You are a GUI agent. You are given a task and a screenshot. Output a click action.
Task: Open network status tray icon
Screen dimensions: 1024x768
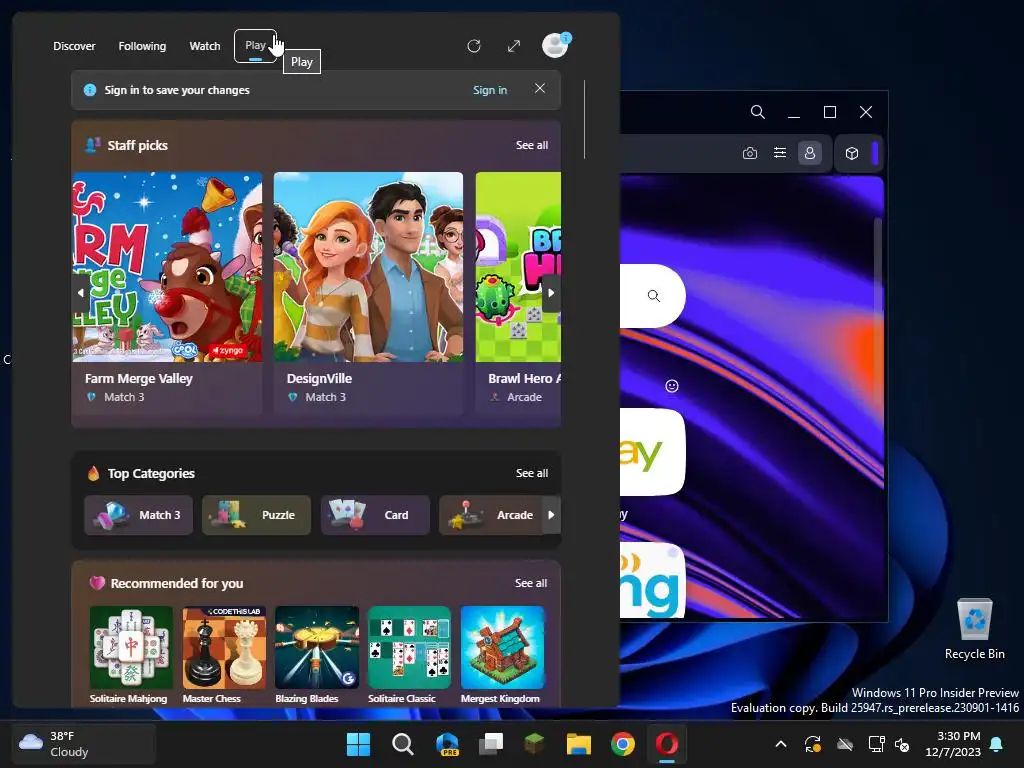876,744
